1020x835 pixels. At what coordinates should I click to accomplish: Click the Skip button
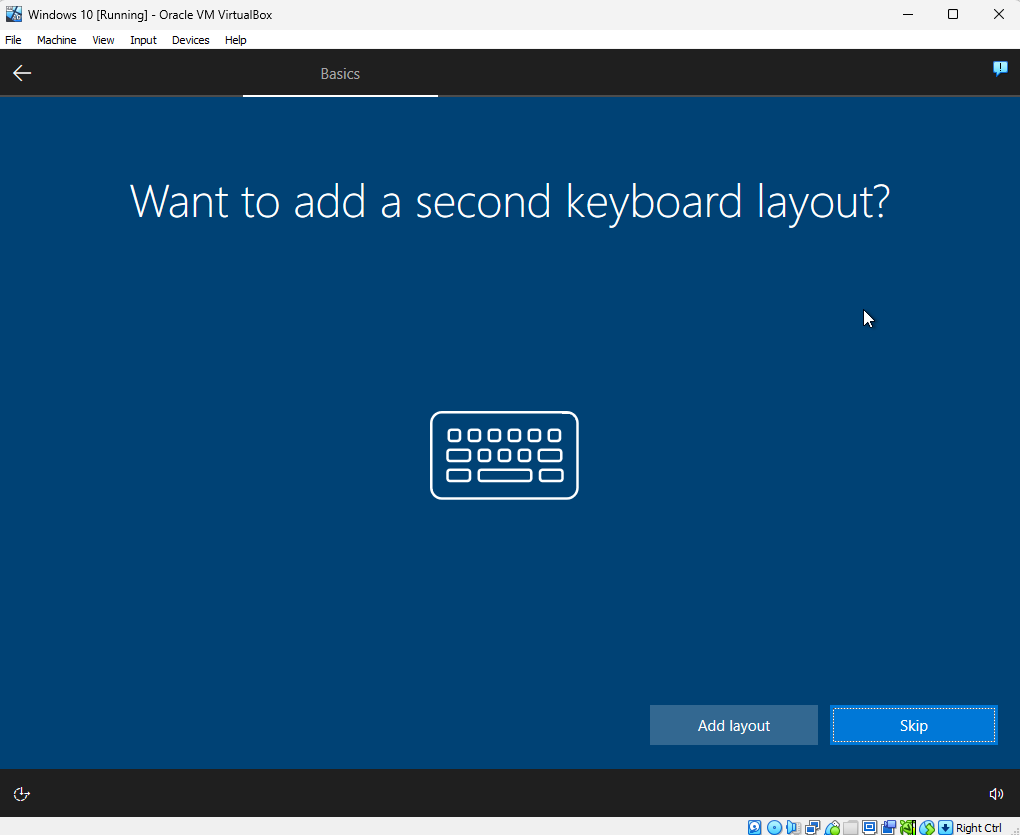pos(913,725)
